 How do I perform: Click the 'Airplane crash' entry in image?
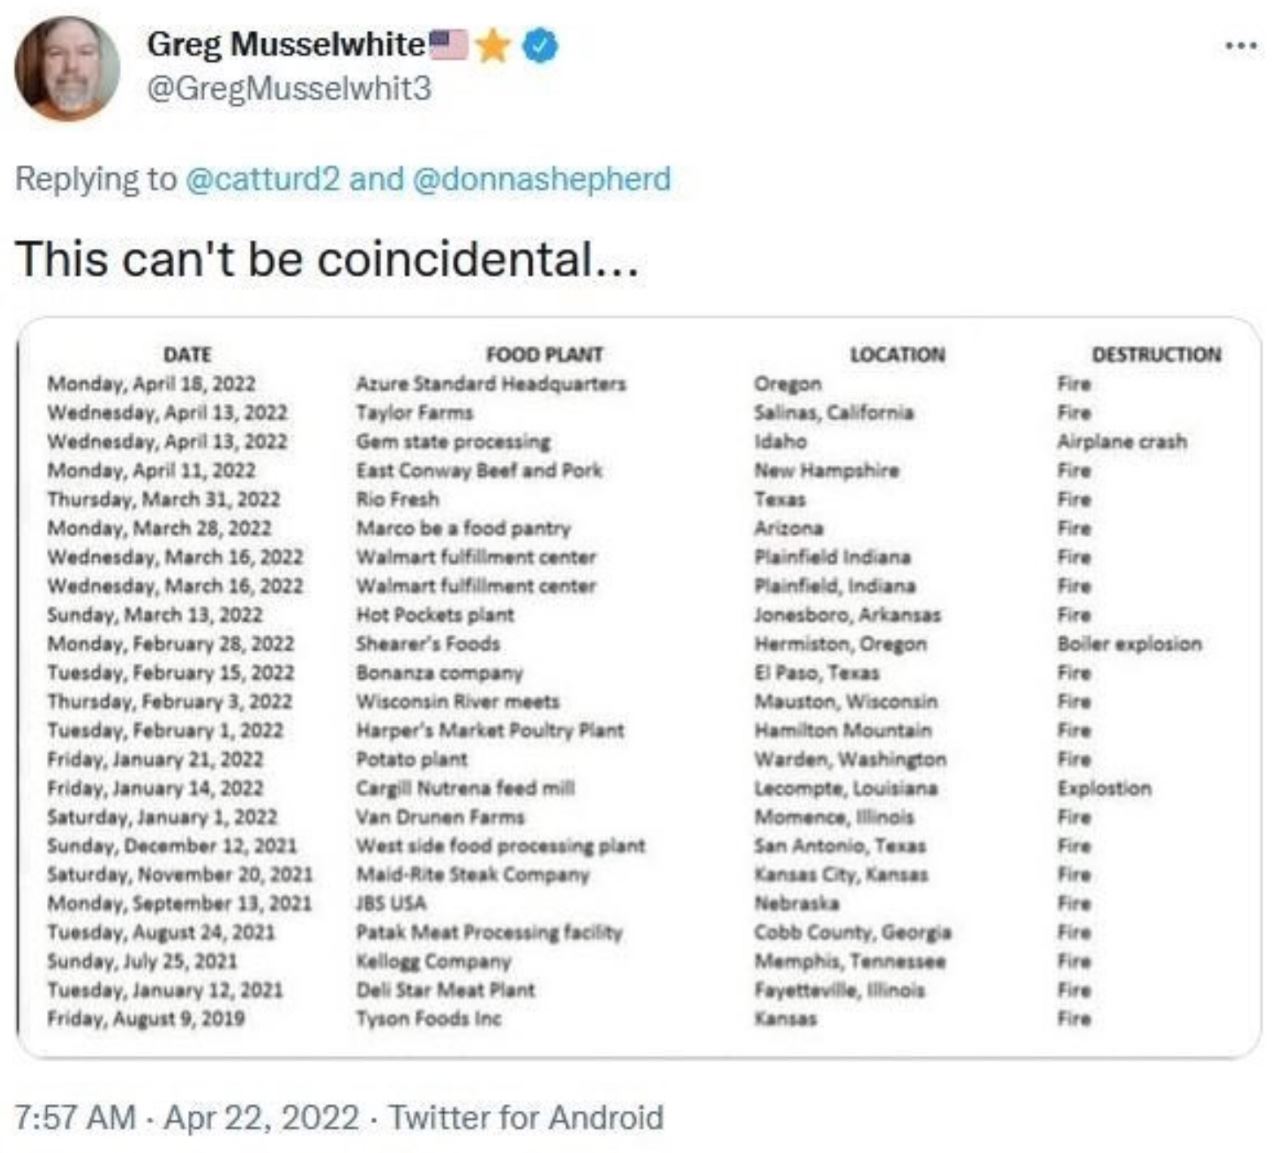(1122, 441)
